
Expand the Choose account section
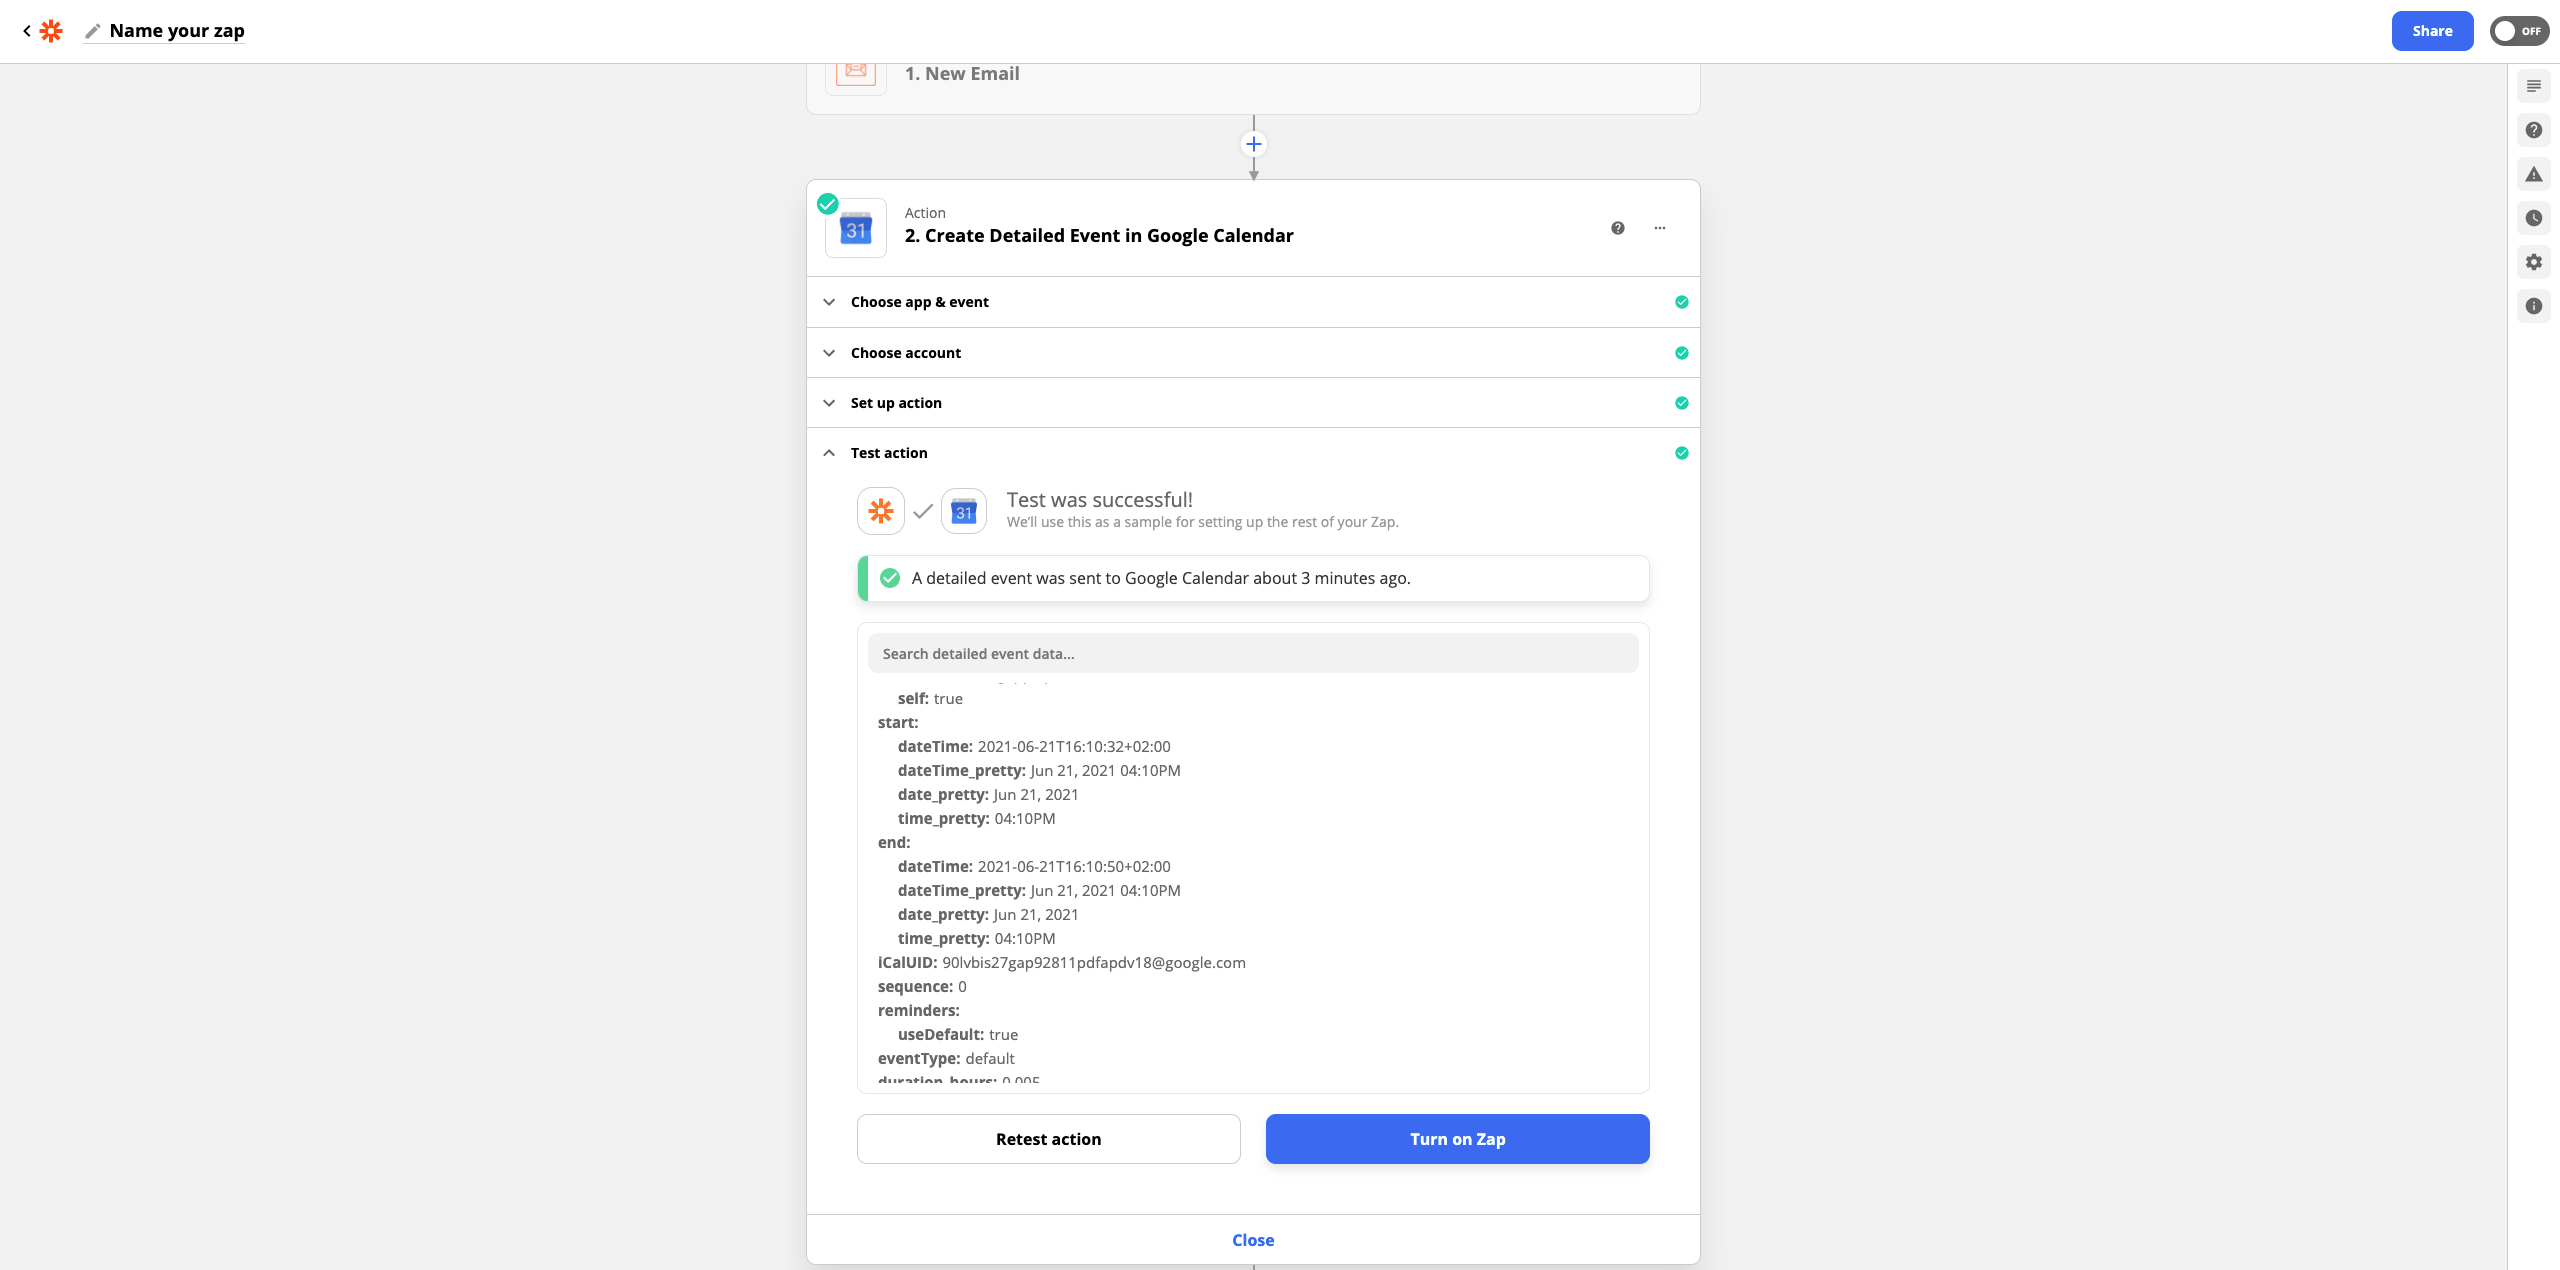click(x=905, y=353)
